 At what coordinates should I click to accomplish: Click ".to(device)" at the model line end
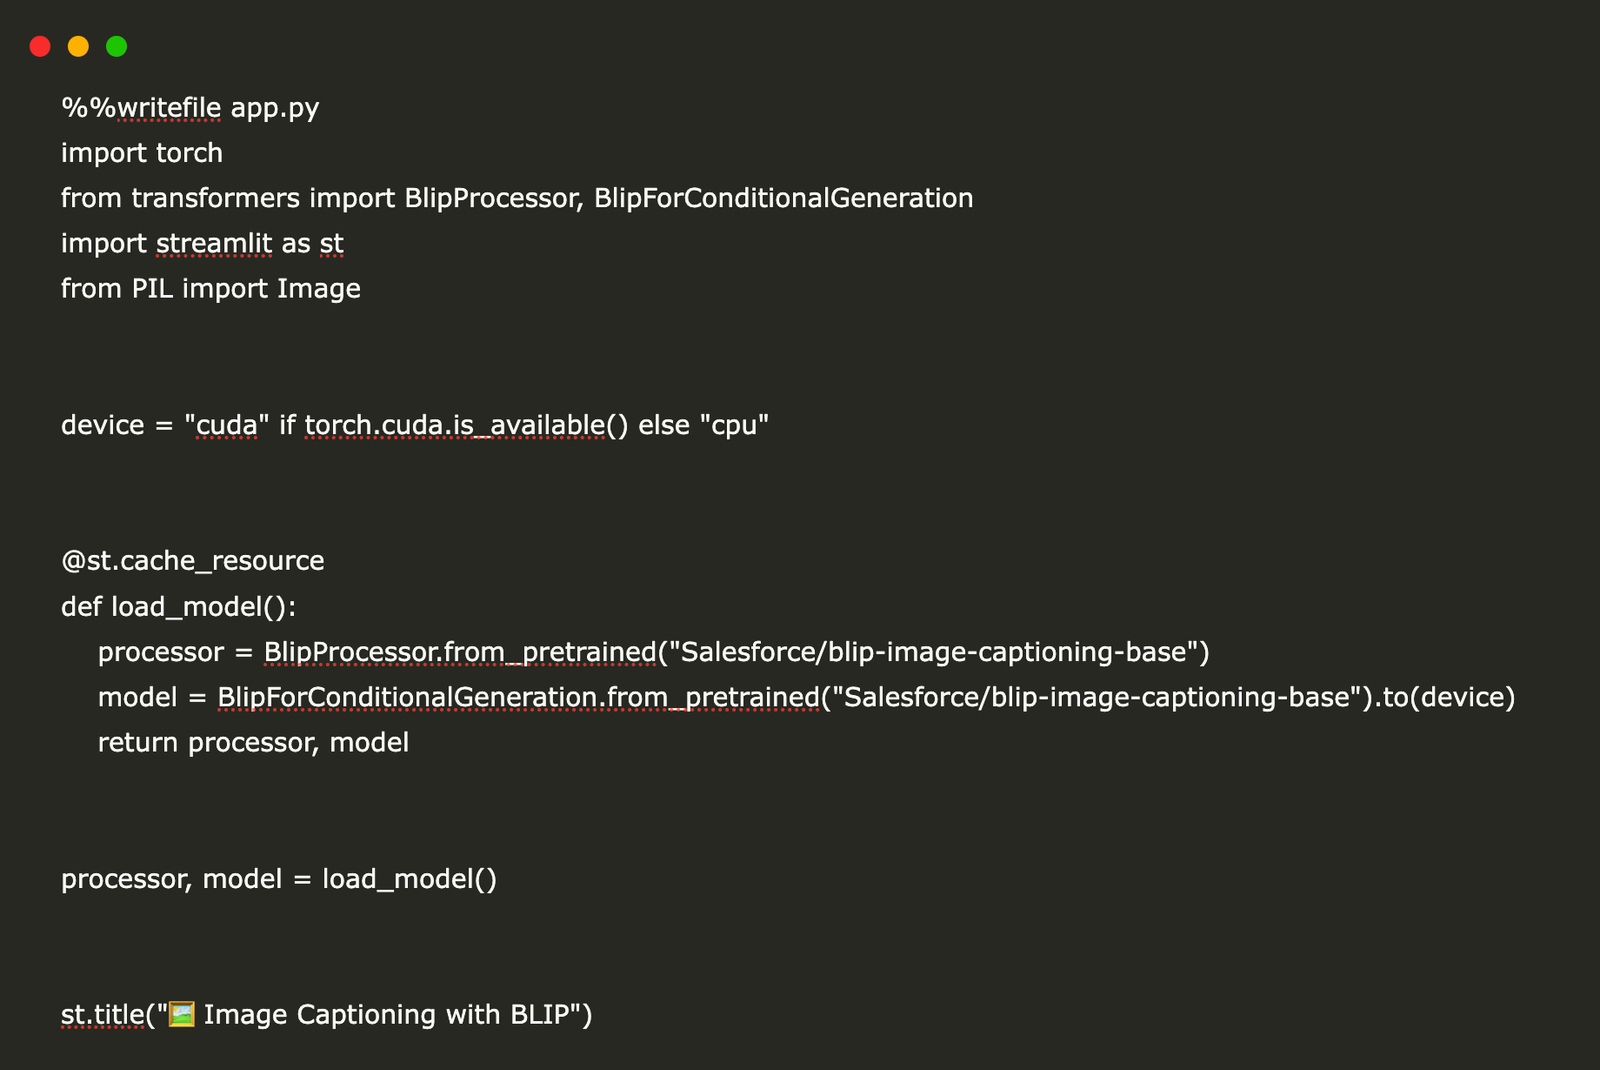pos(1449,697)
